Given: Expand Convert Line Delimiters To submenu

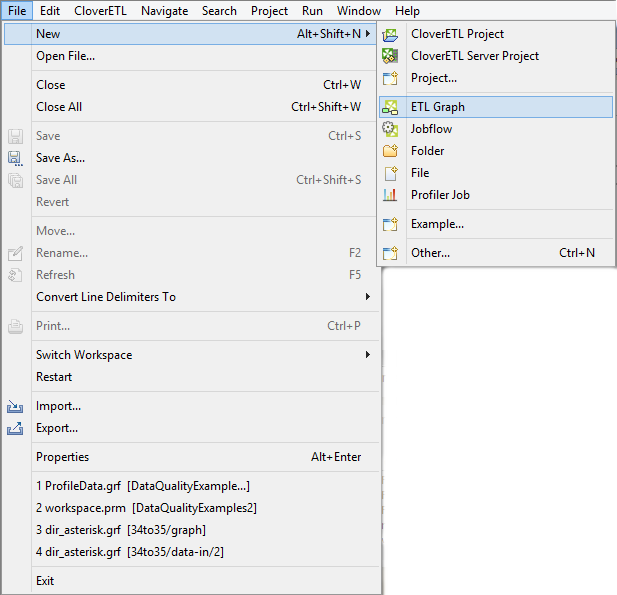Looking at the screenshot, I should (x=368, y=297).
